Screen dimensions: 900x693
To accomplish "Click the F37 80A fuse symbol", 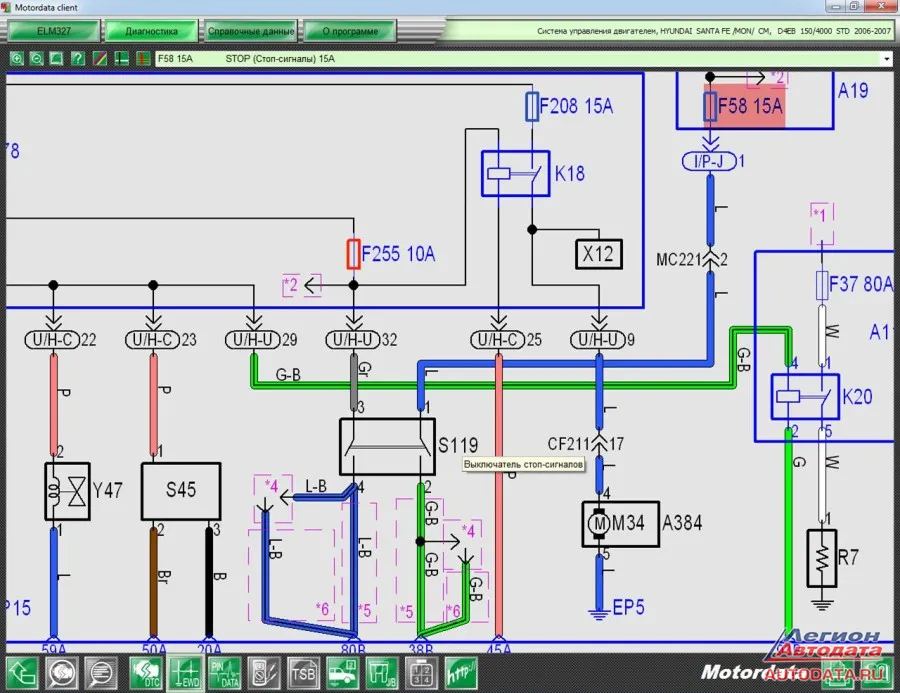I will pyautogui.click(x=822, y=285).
